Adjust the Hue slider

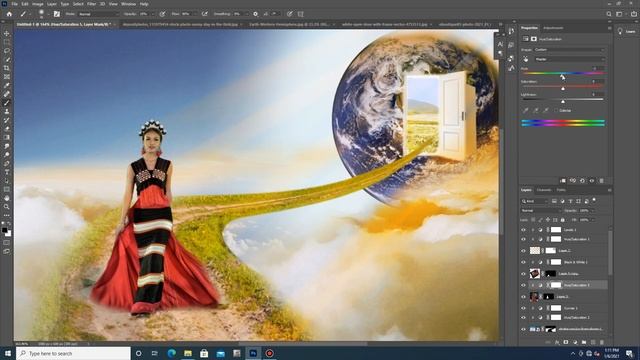[562, 76]
